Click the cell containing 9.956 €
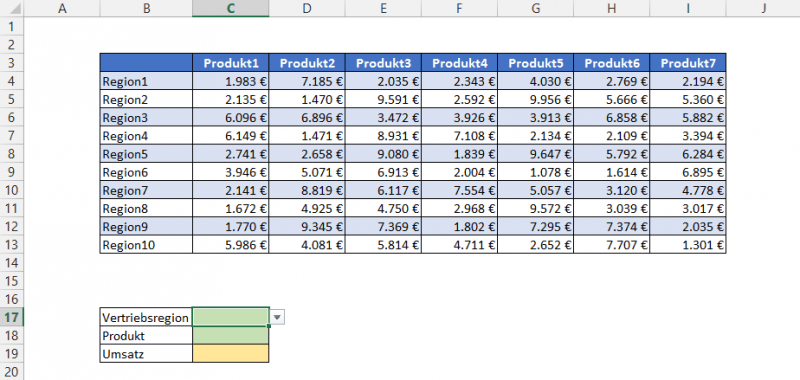This screenshot has width=800, height=380. click(535, 99)
